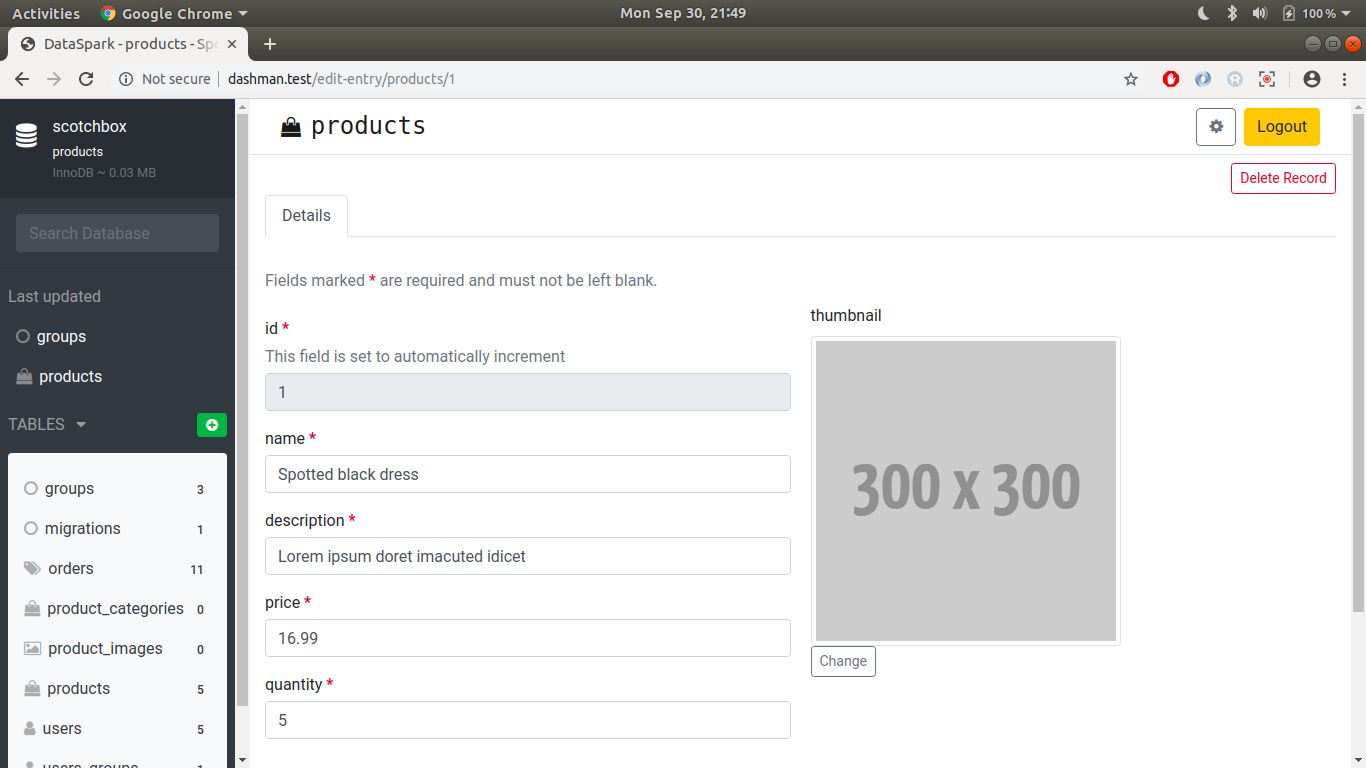This screenshot has width=1366, height=768.
Task: Click into the Search Database field
Action: [x=117, y=233]
